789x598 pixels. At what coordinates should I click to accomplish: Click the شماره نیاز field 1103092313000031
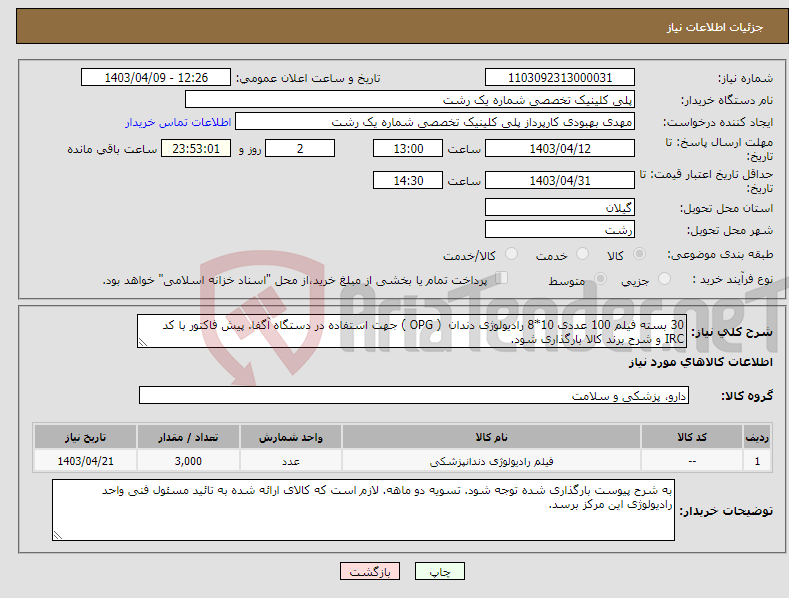(560, 78)
